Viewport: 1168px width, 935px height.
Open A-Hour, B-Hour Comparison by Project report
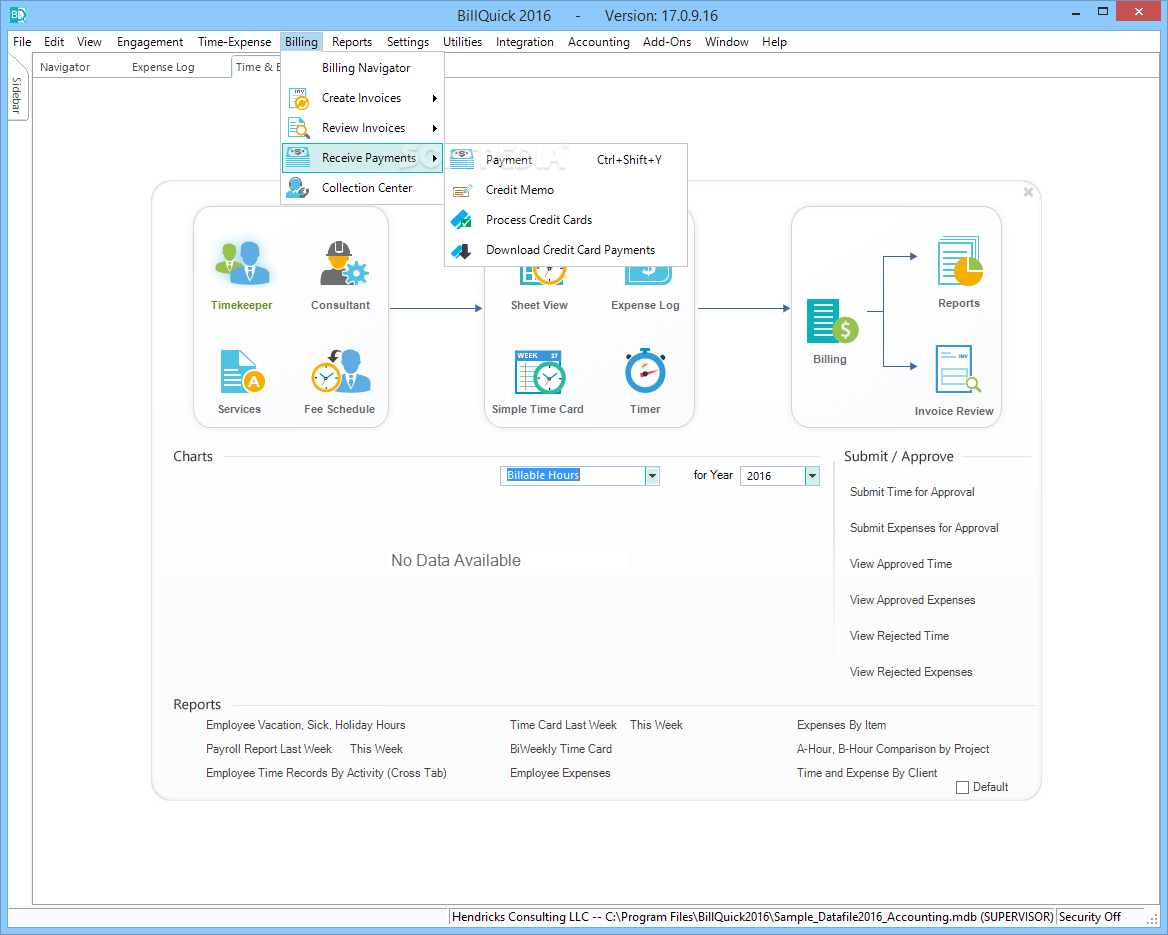tap(893, 749)
